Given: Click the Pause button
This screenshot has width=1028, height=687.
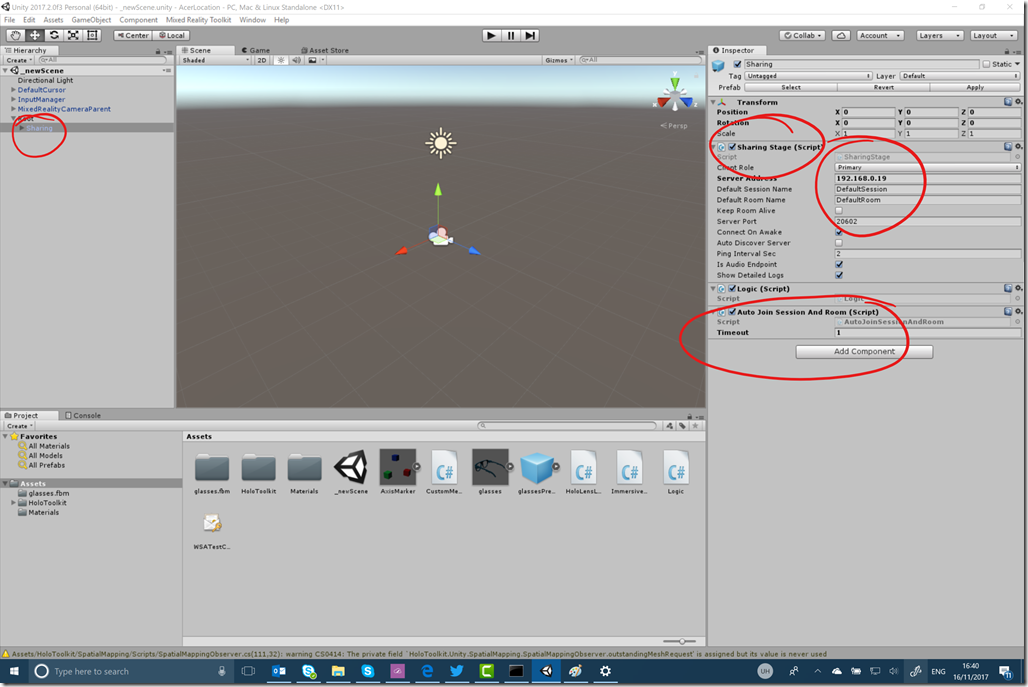Looking at the screenshot, I should tap(511, 35).
